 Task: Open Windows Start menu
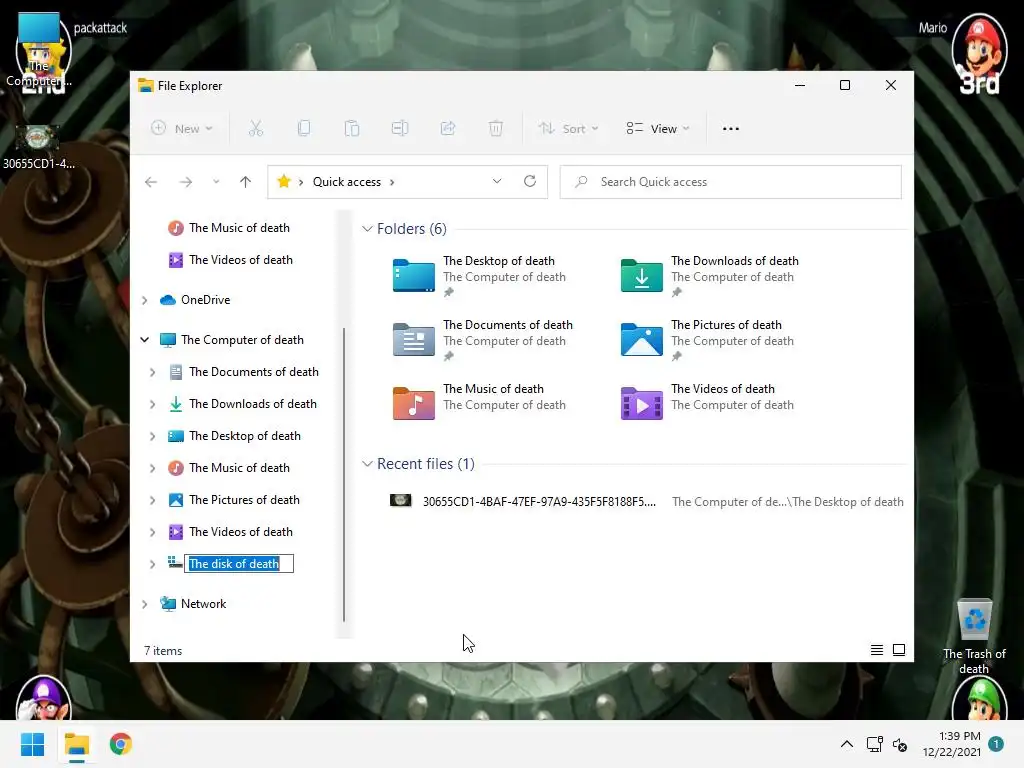pyautogui.click(x=32, y=744)
